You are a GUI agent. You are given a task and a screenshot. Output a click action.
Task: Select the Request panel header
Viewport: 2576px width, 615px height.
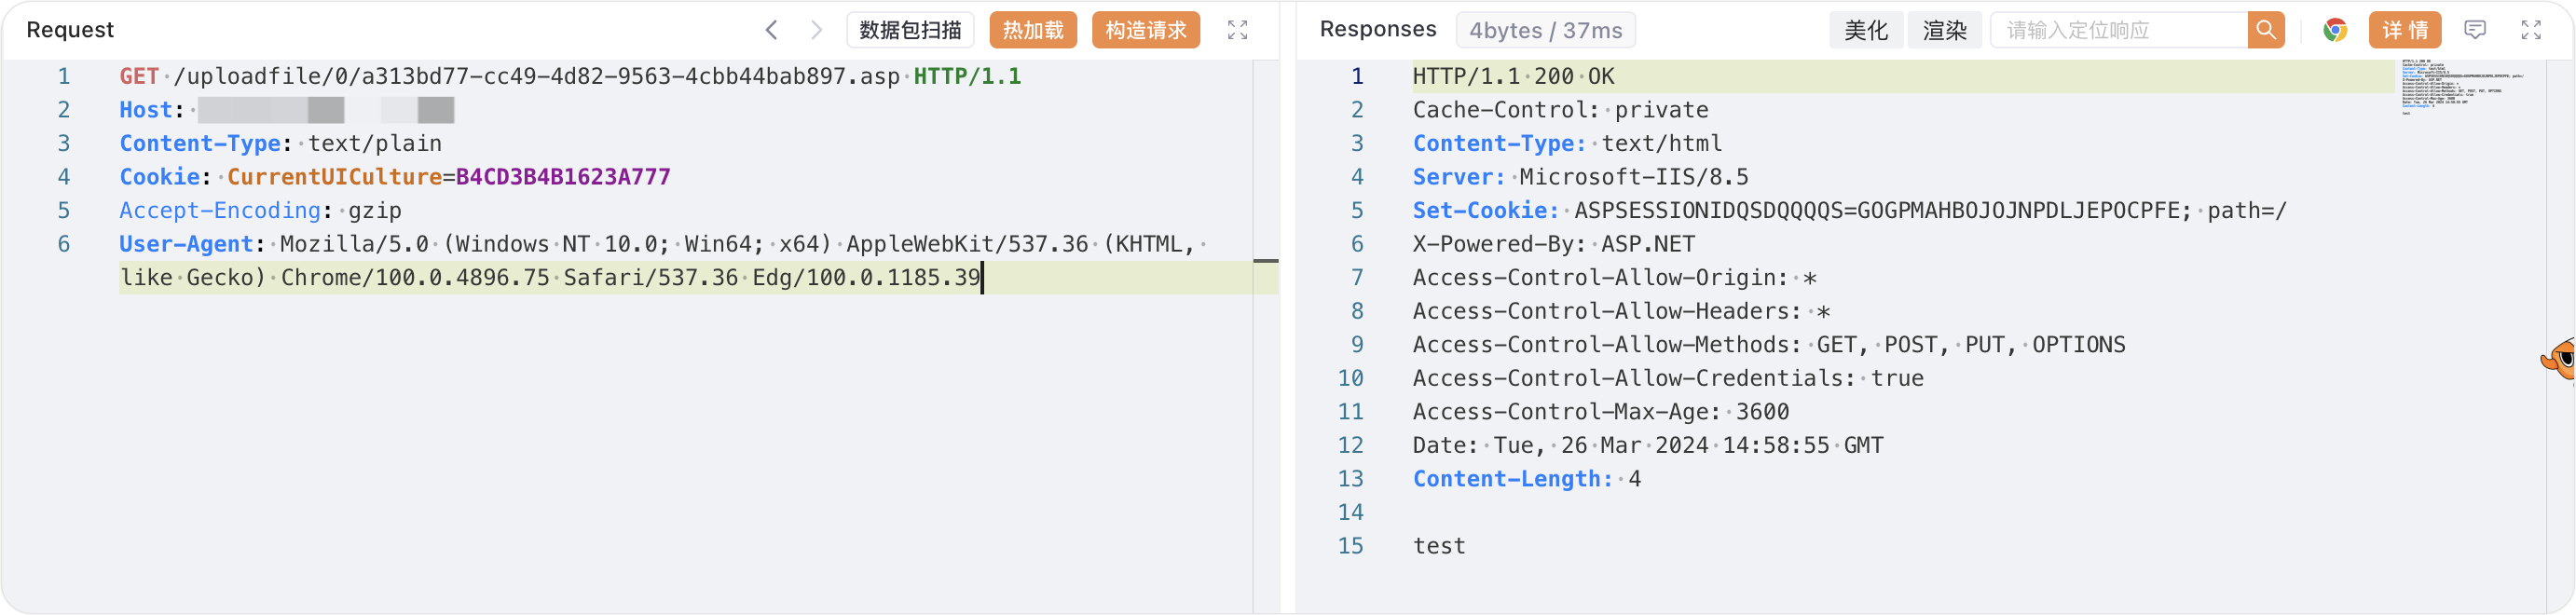click(70, 29)
